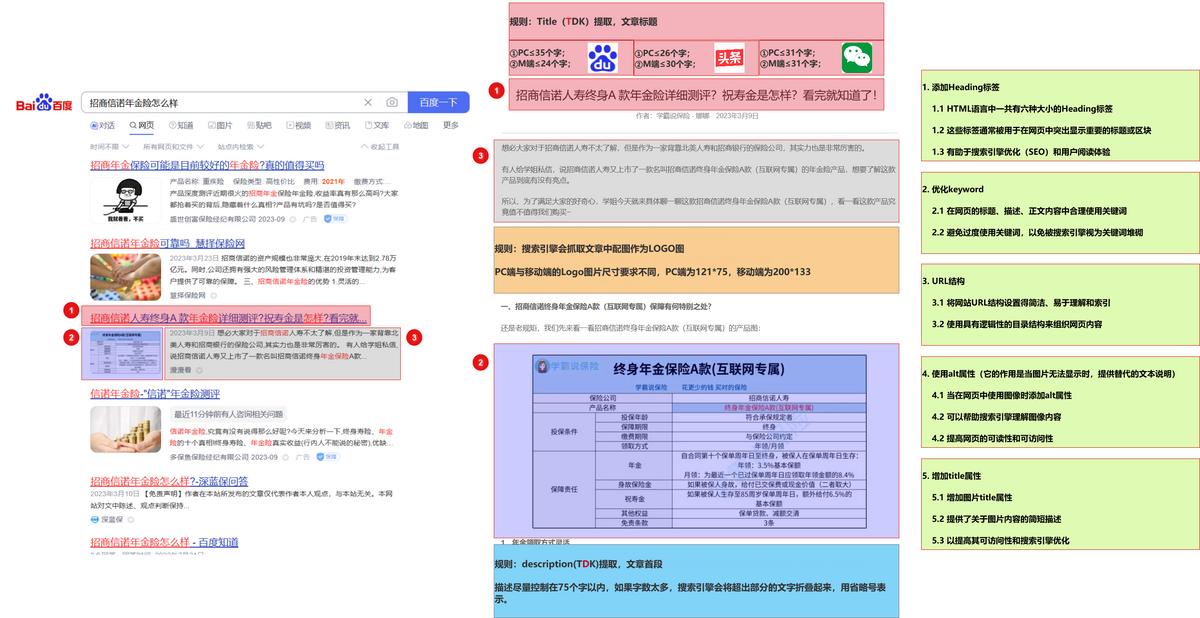Expand the 站点内检索 site search dropdown
Viewport: 1200px width, 618px height.
[240, 146]
